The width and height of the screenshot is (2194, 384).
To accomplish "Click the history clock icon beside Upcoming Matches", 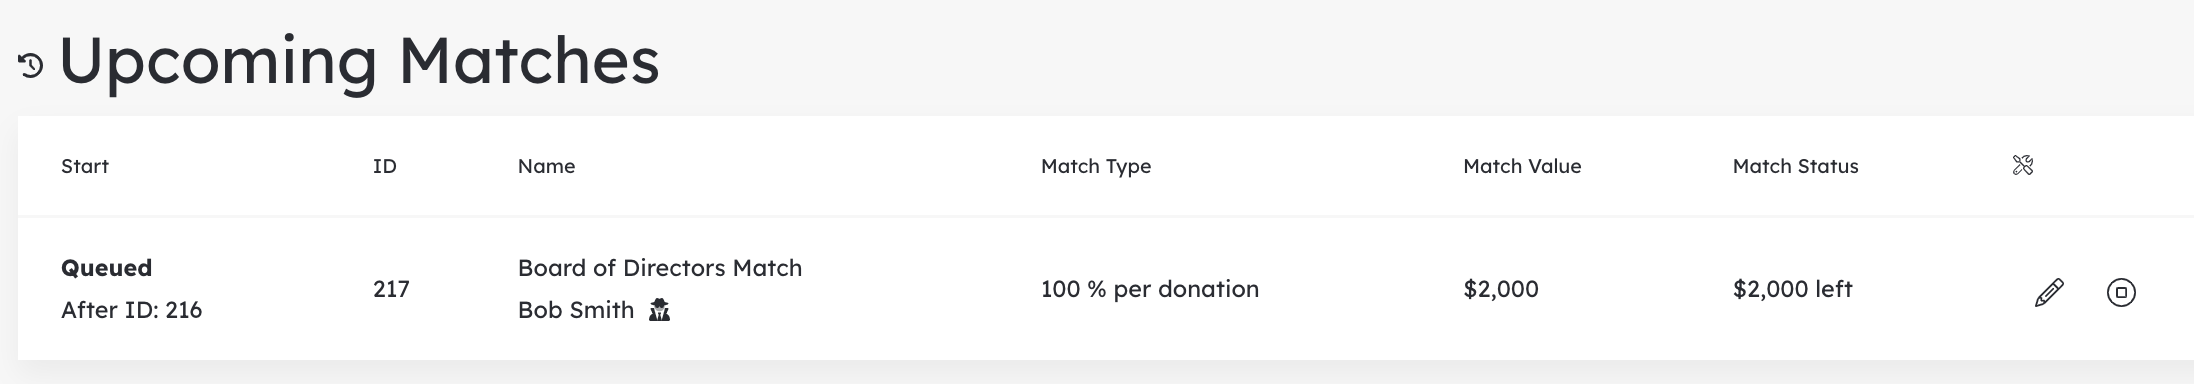I will click(31, 66).
